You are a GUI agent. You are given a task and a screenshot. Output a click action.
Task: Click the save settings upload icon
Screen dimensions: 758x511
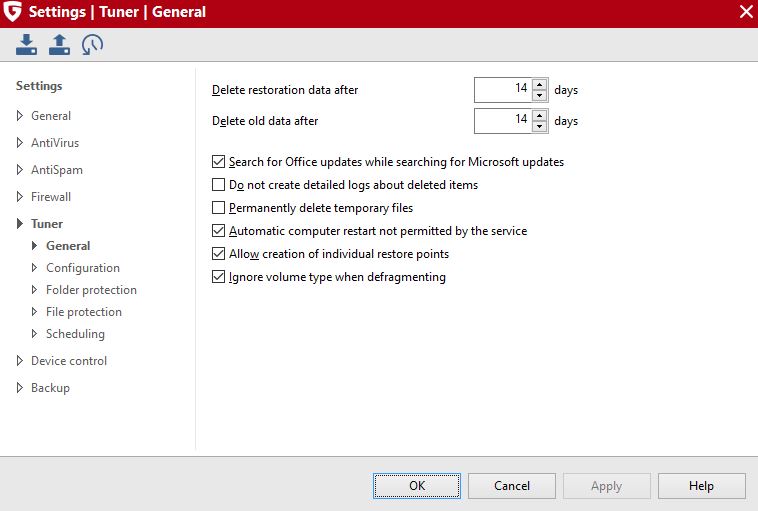click(x=59, y=44)
